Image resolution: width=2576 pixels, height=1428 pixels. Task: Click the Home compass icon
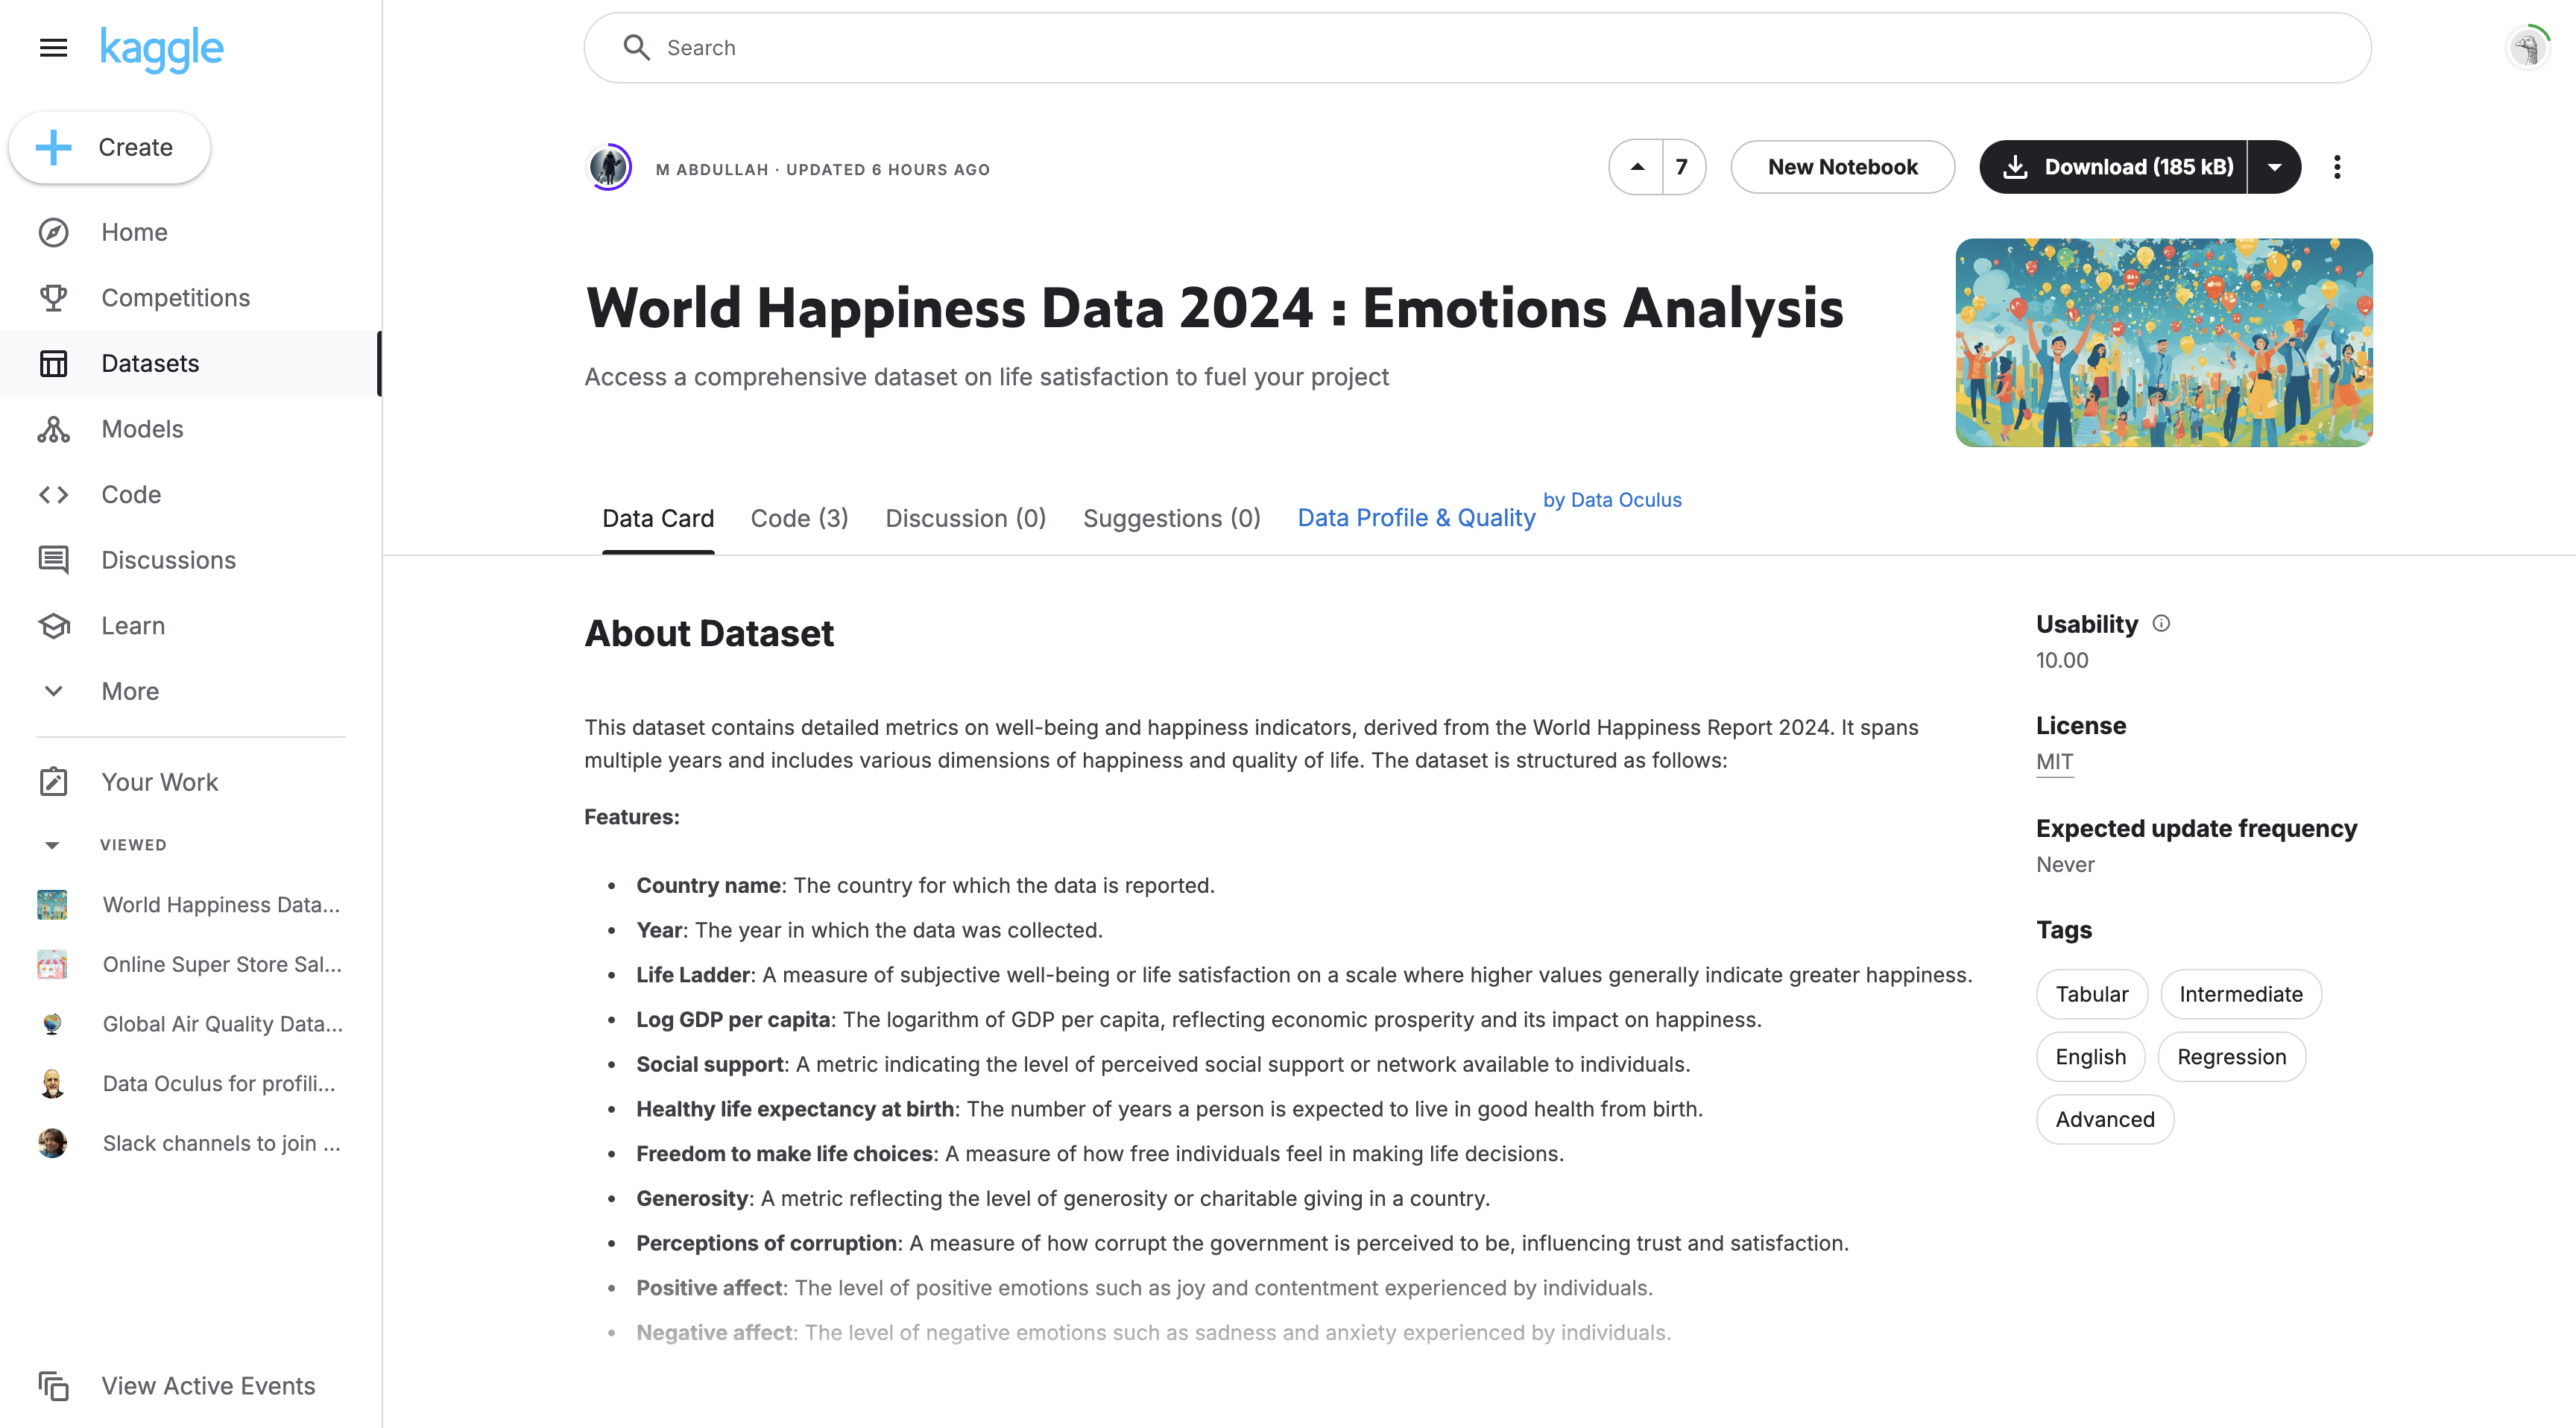click(x=53, y=232)
